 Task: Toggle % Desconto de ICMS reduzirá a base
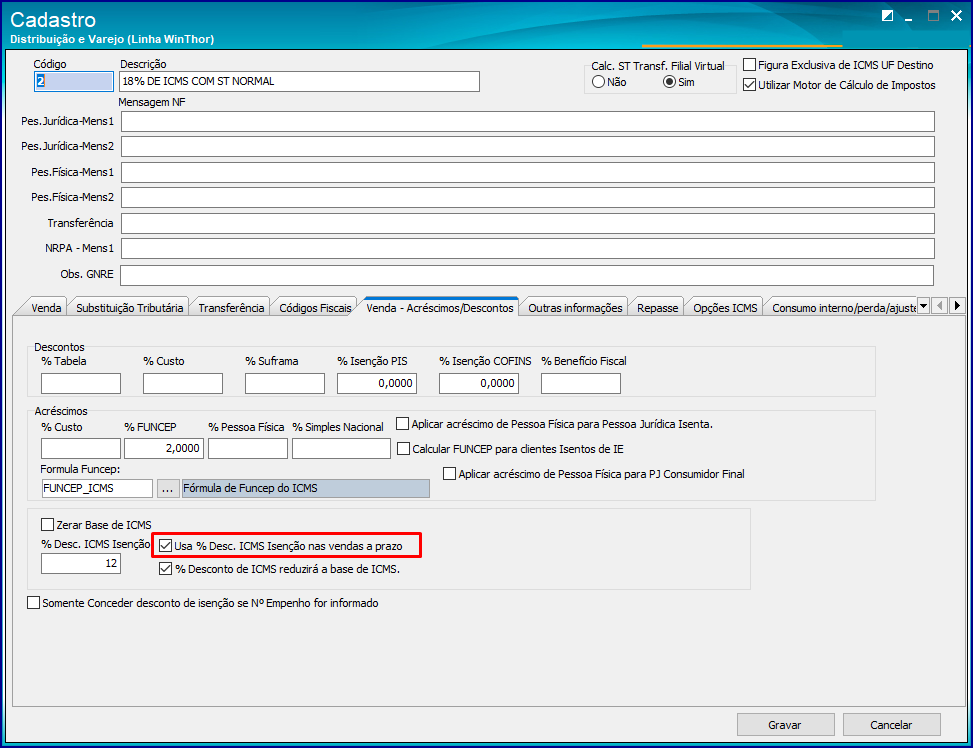coord(279,569)
